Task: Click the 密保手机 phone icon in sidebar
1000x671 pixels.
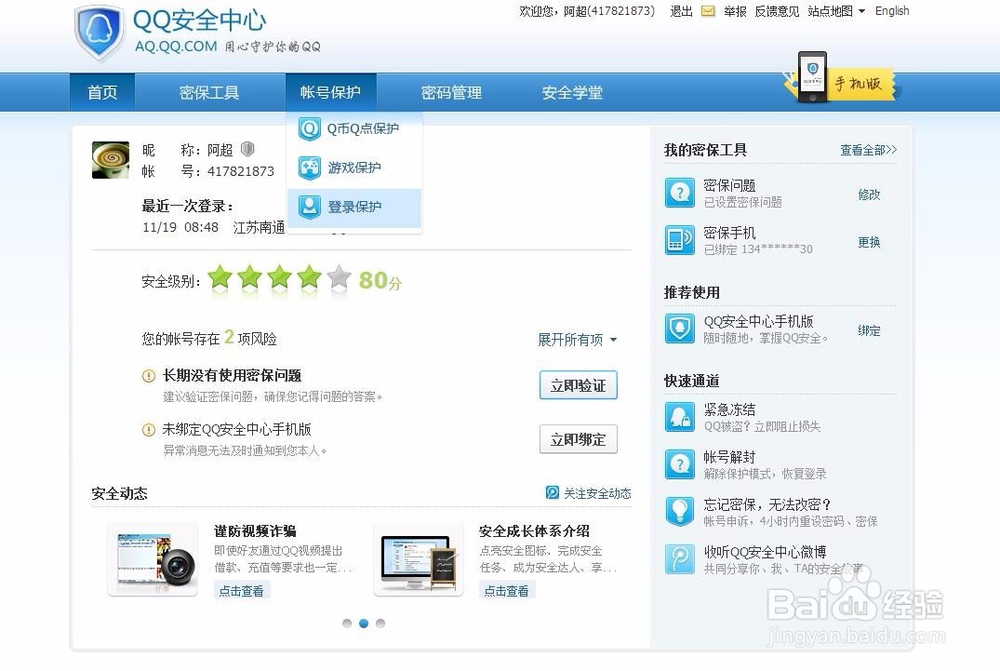Action: [x=680, y=240]
